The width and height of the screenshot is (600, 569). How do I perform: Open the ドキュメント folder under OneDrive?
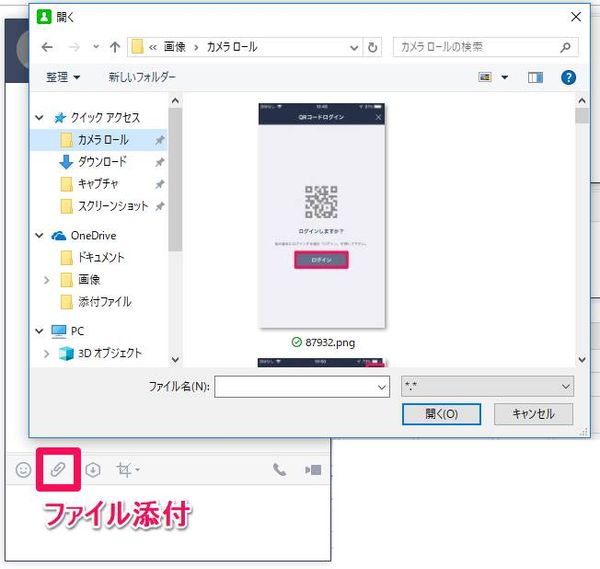(101, 258)
